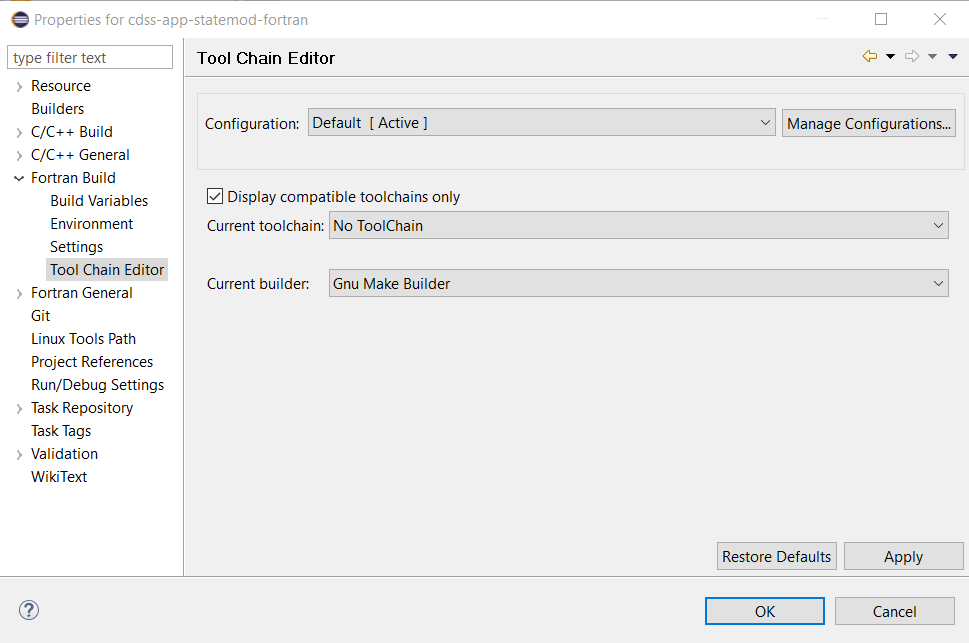
Task: Open back history dropdown arrow
Action: click(x=890, y=57)
